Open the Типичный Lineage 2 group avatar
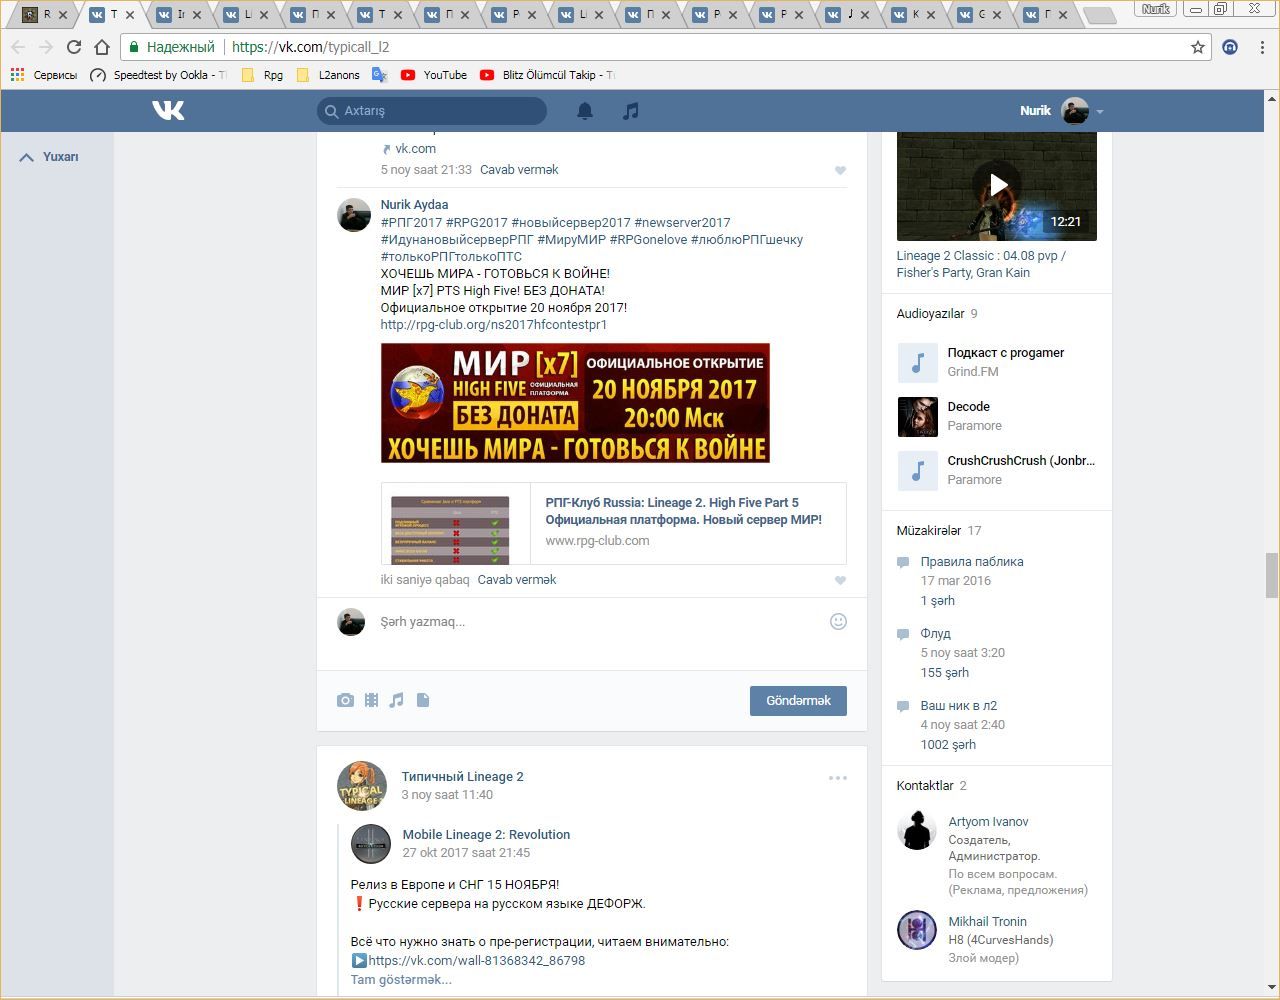Image resolution: width=1280 pixels, height=1000 pixels. click(x=362, y=785)
